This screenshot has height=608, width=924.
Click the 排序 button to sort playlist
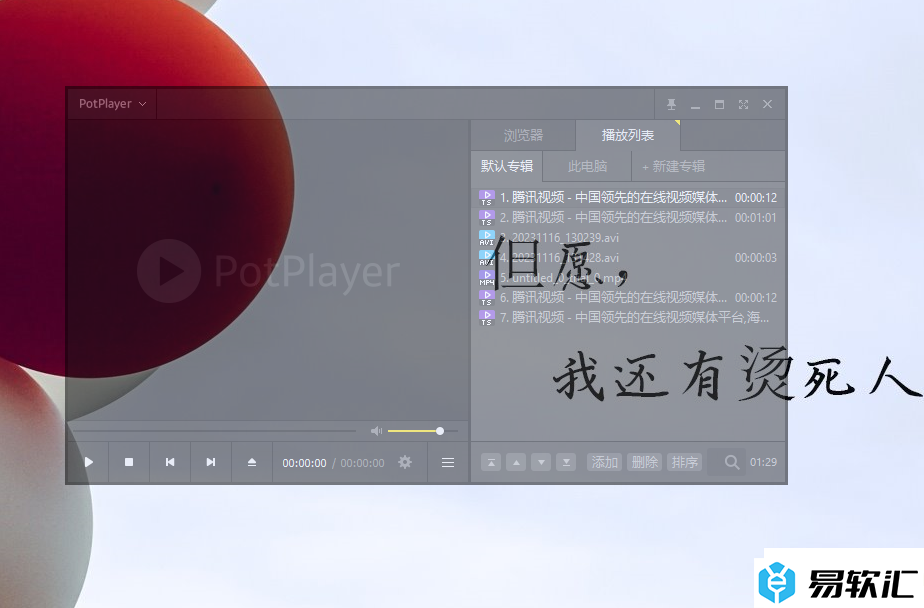click(685, 462)
